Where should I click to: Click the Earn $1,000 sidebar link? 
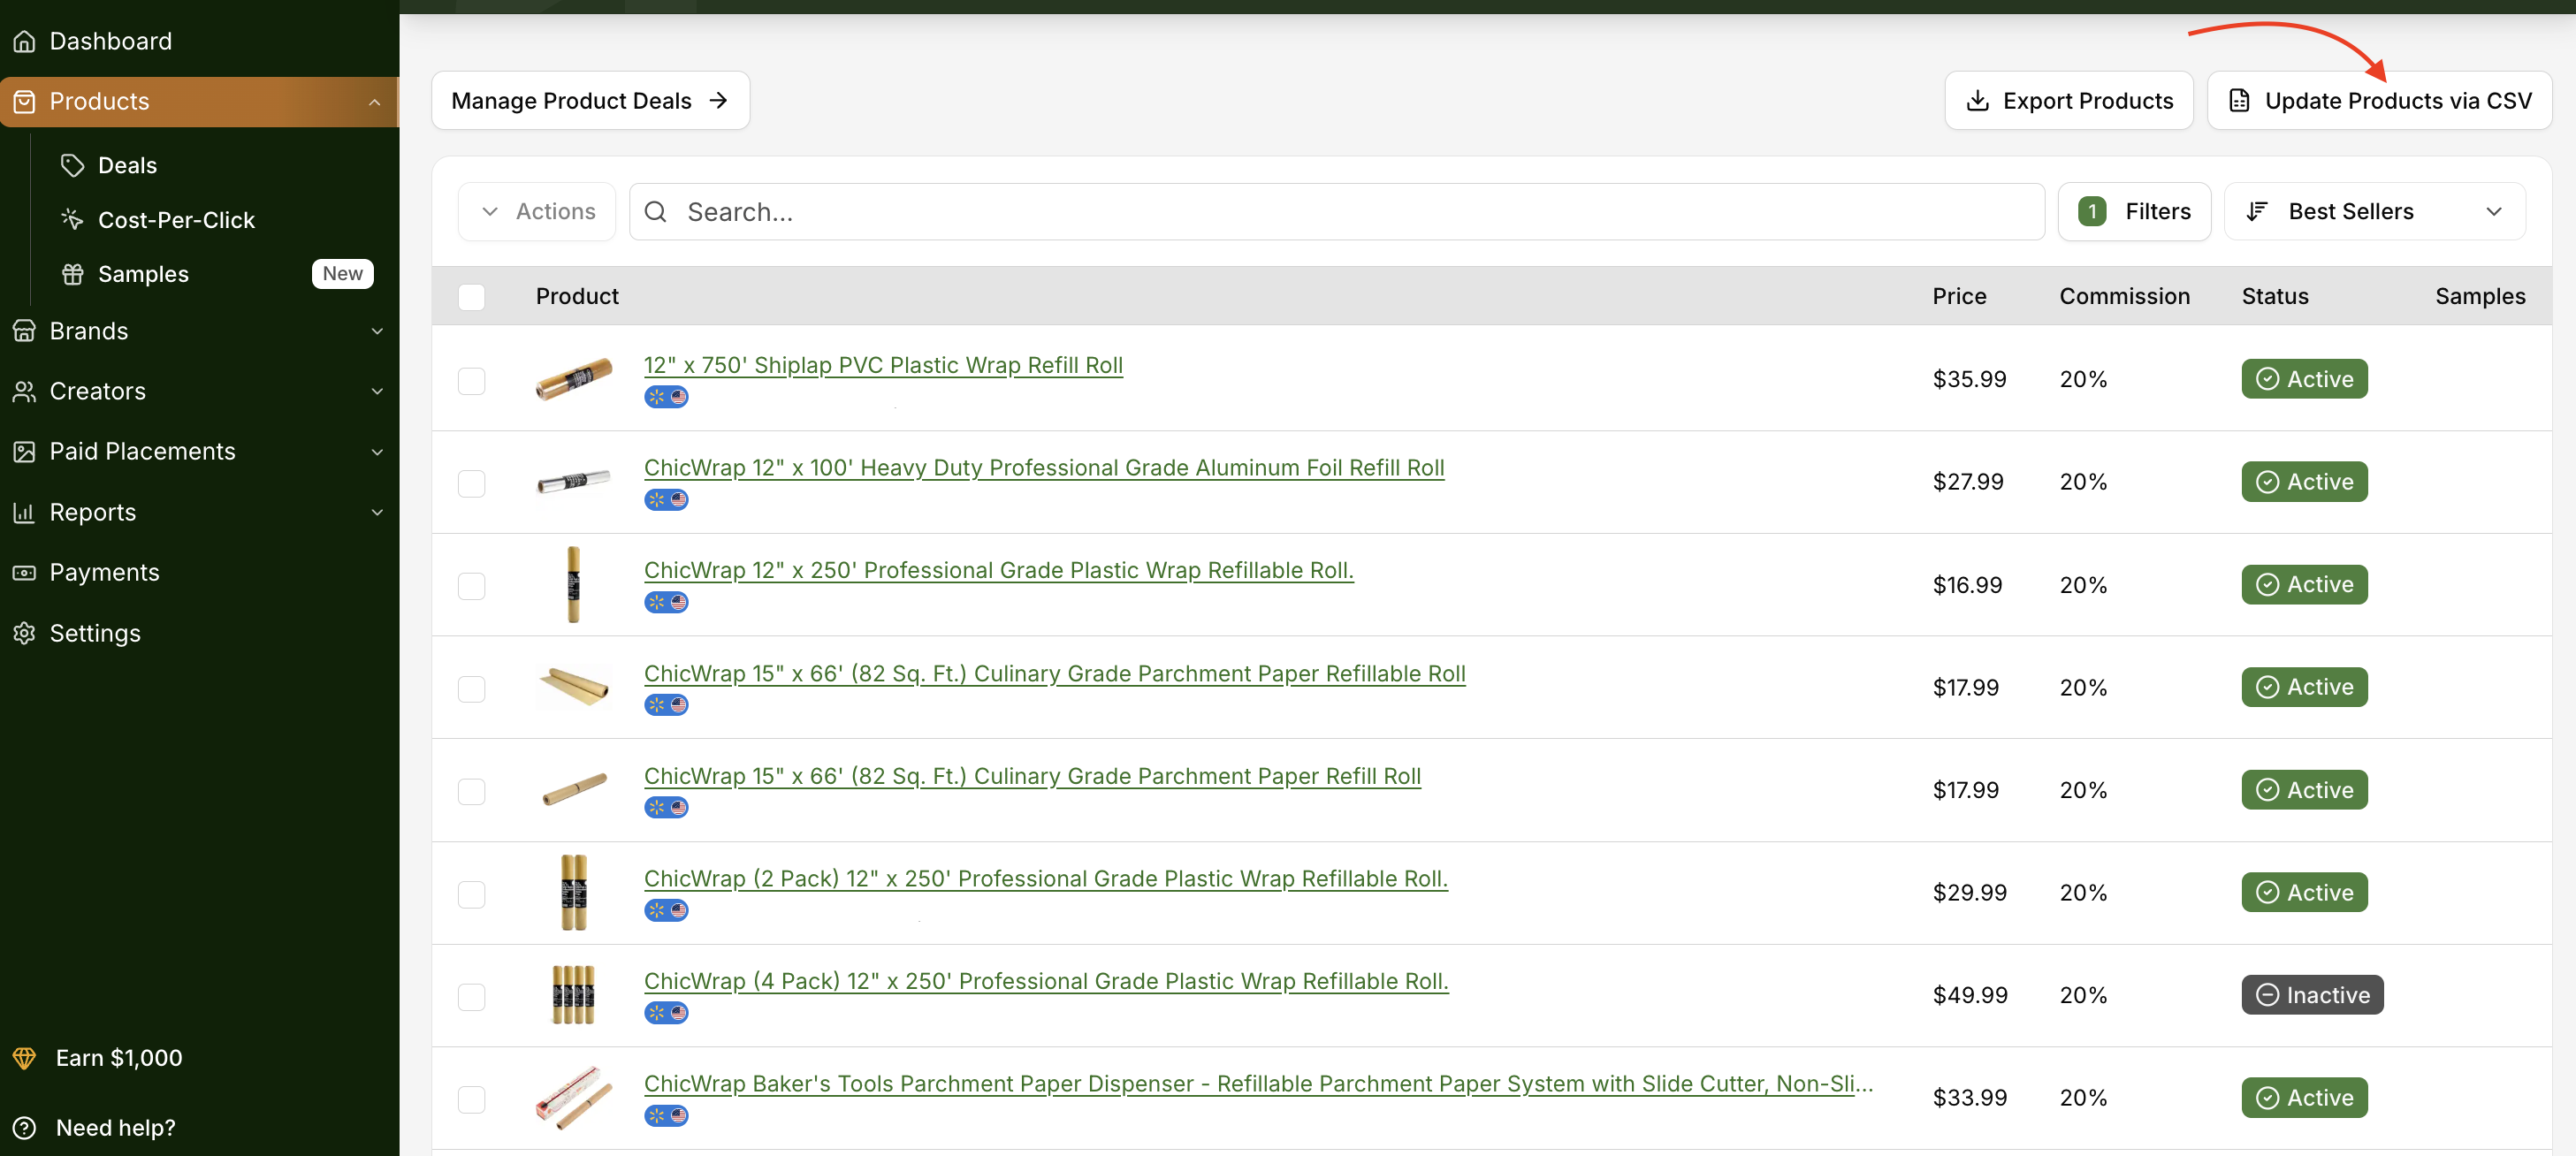click(118, 1058)
